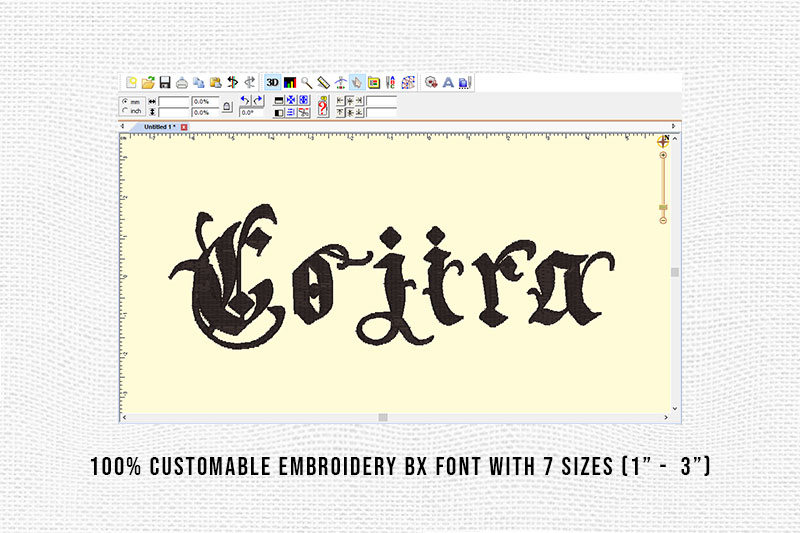The height and width of the screenshot is (533, 800).
Task: Select the hand pan tool
Action: 357,82
